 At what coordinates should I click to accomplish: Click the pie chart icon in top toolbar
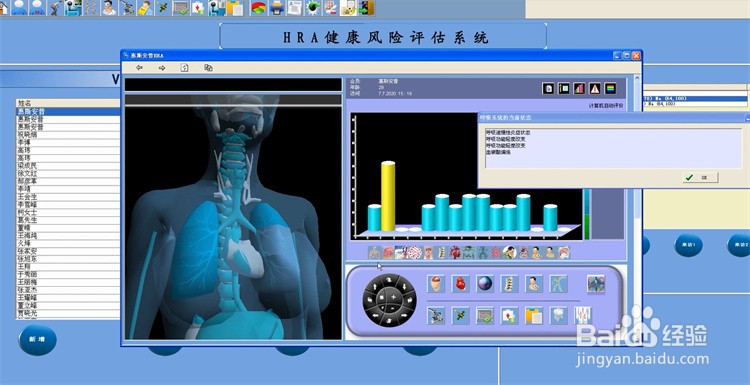[259, 7]
